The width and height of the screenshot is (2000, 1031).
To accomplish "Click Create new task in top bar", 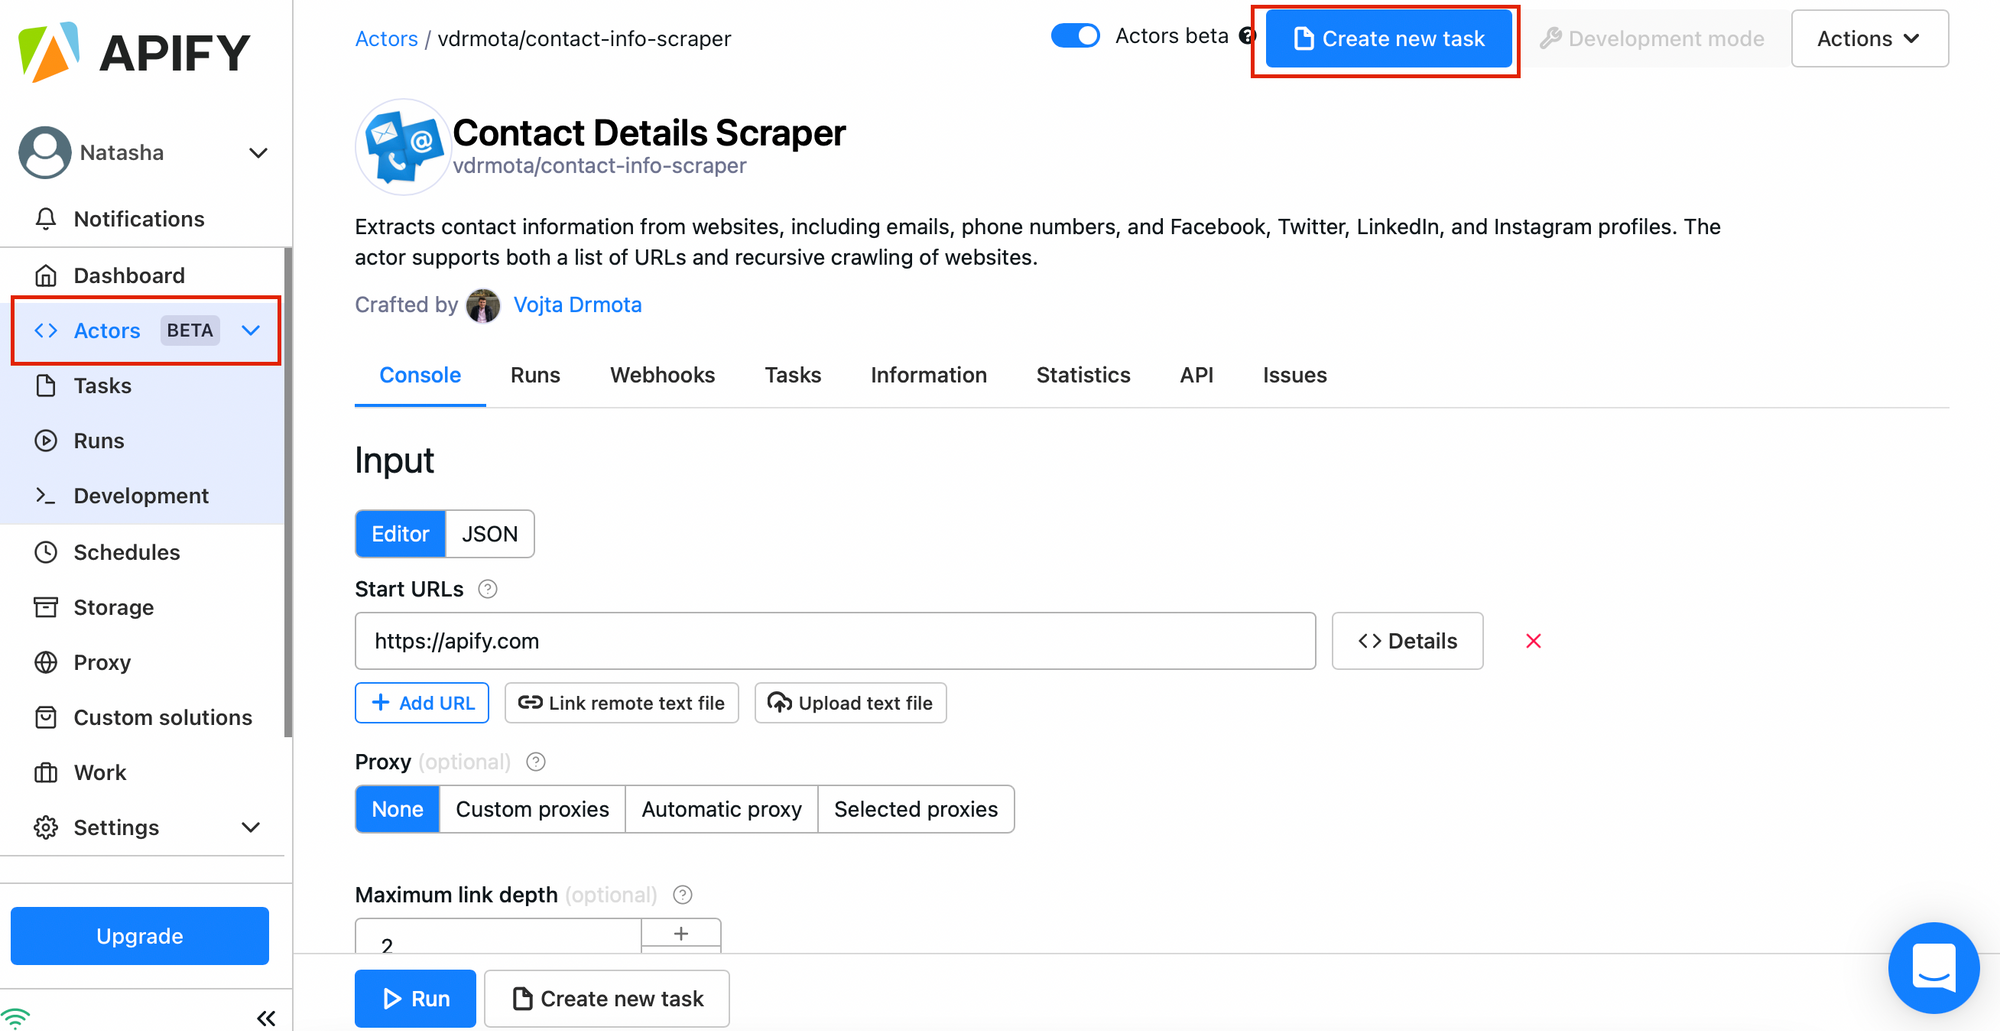I will pyautogui.click(x=1389, y=39).
